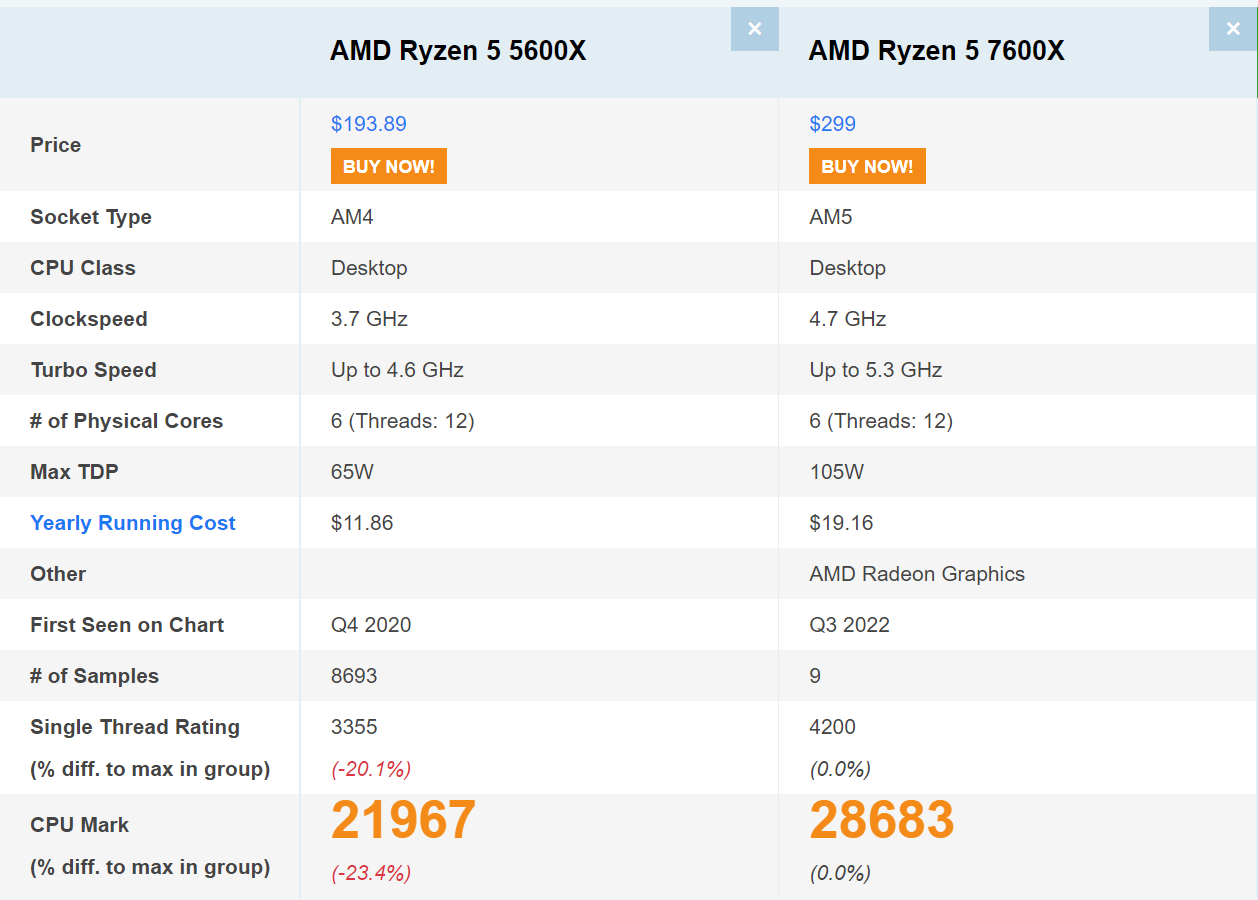
Task: Open the $299 price link
Action: pyautogui.click(x=833, y=124)
